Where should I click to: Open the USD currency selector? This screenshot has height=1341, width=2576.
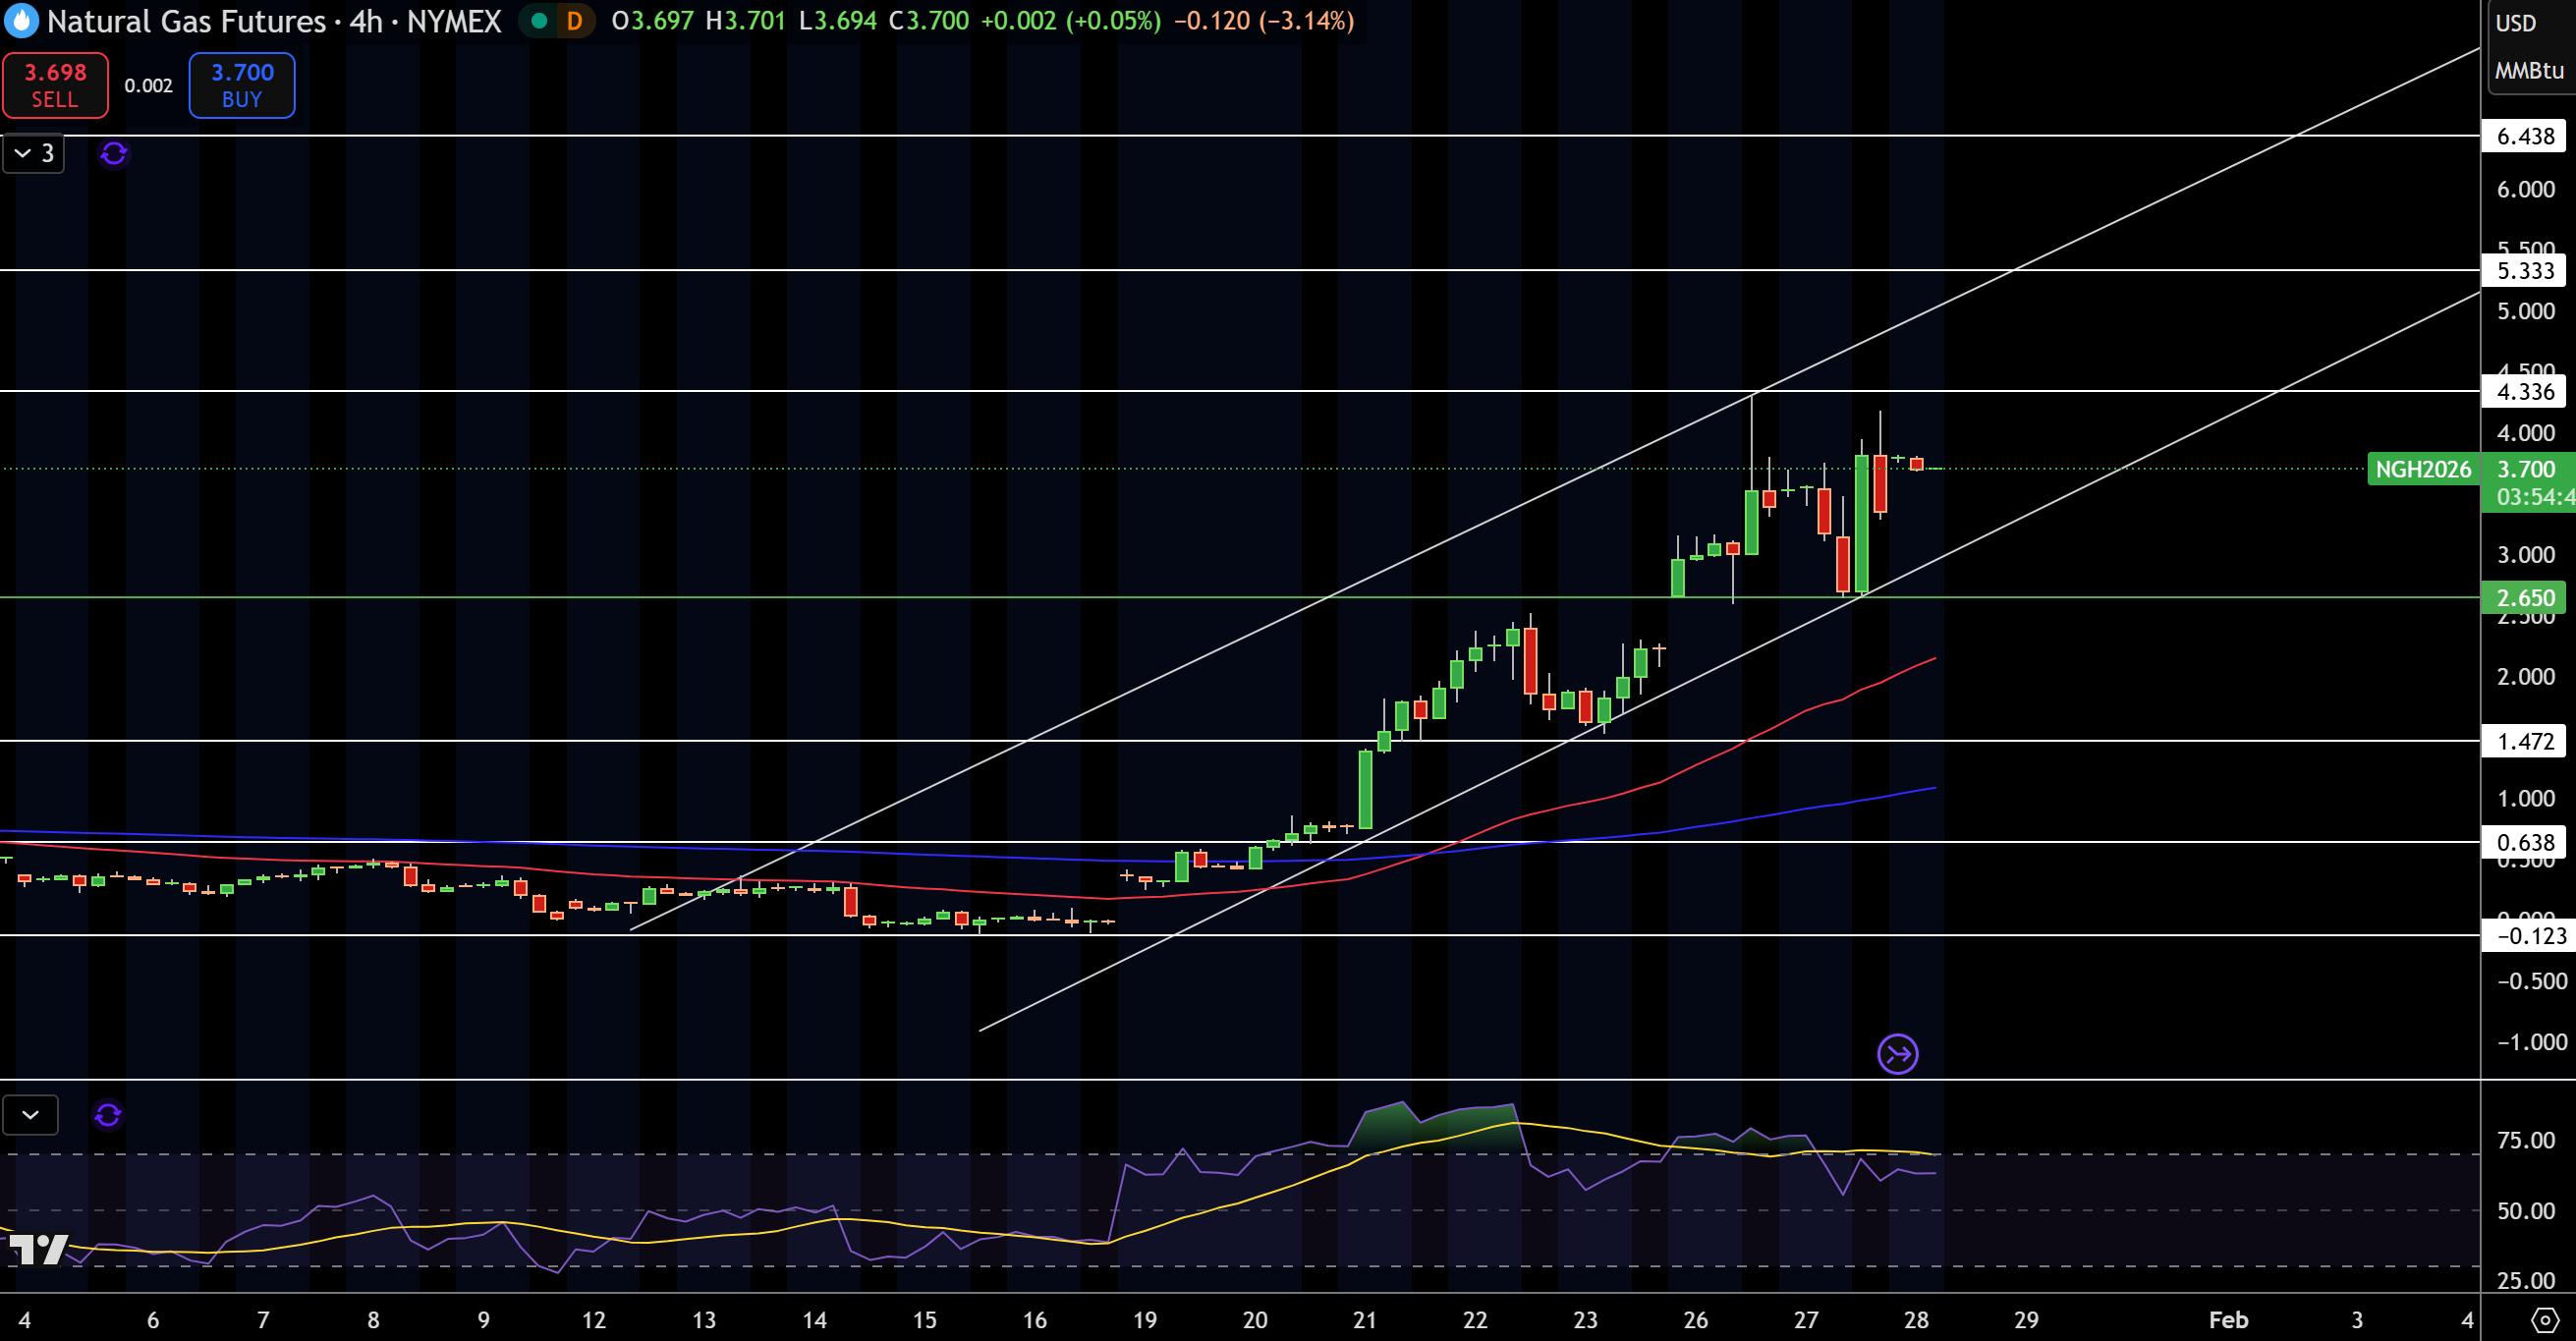coord(2516,22)
